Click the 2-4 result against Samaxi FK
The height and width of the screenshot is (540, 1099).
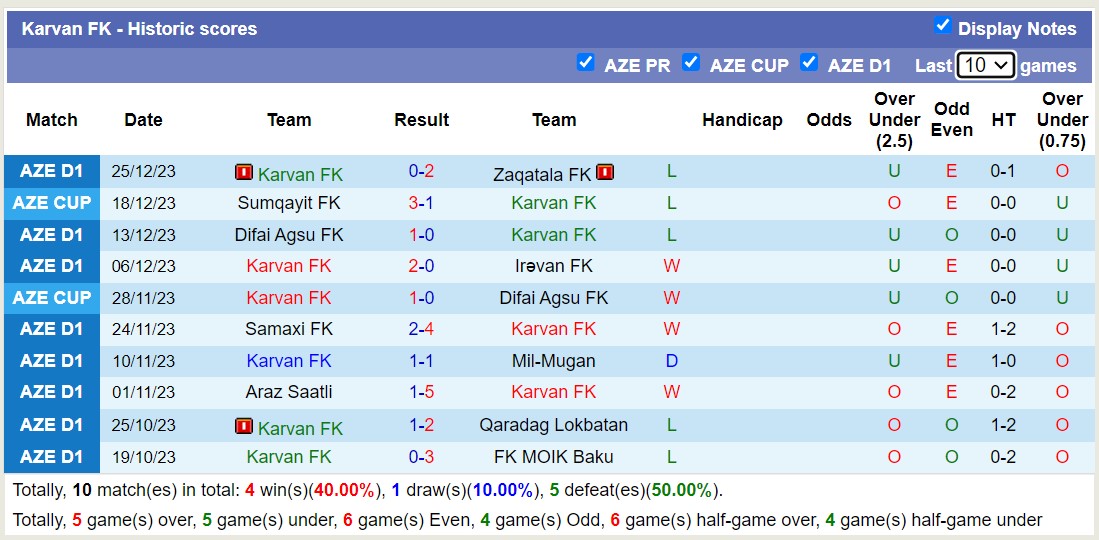click(x=421, y=329)
